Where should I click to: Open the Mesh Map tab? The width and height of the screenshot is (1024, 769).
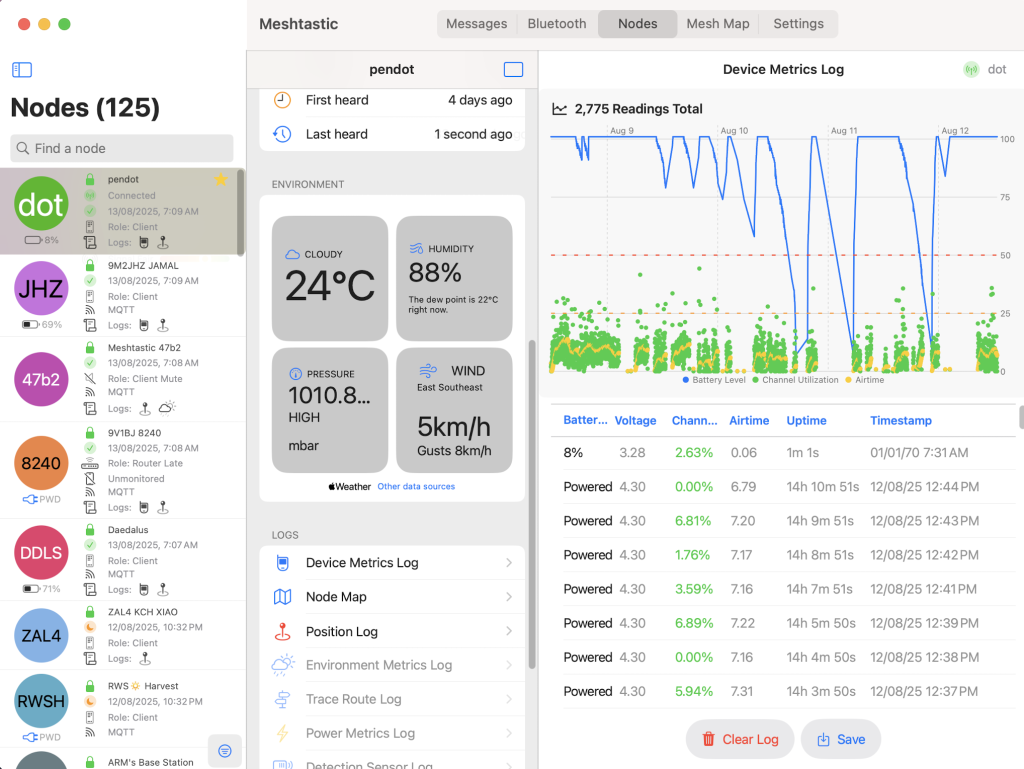coord(718,24)
